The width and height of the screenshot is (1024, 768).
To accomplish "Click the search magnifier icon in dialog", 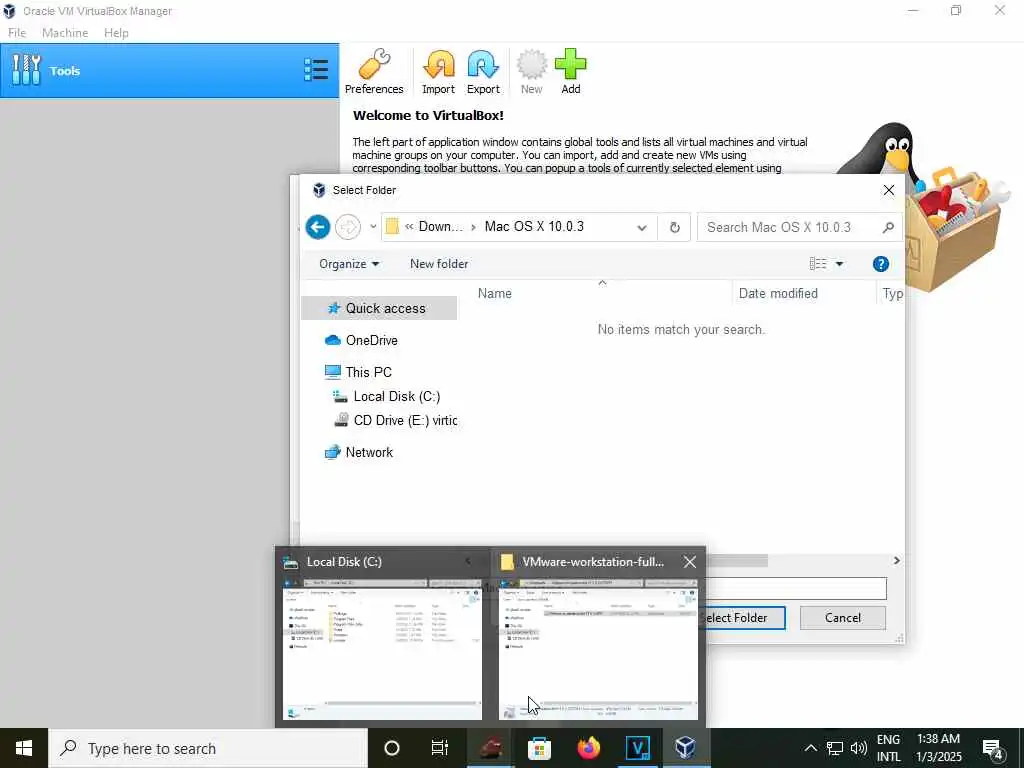I will point(888,227).
